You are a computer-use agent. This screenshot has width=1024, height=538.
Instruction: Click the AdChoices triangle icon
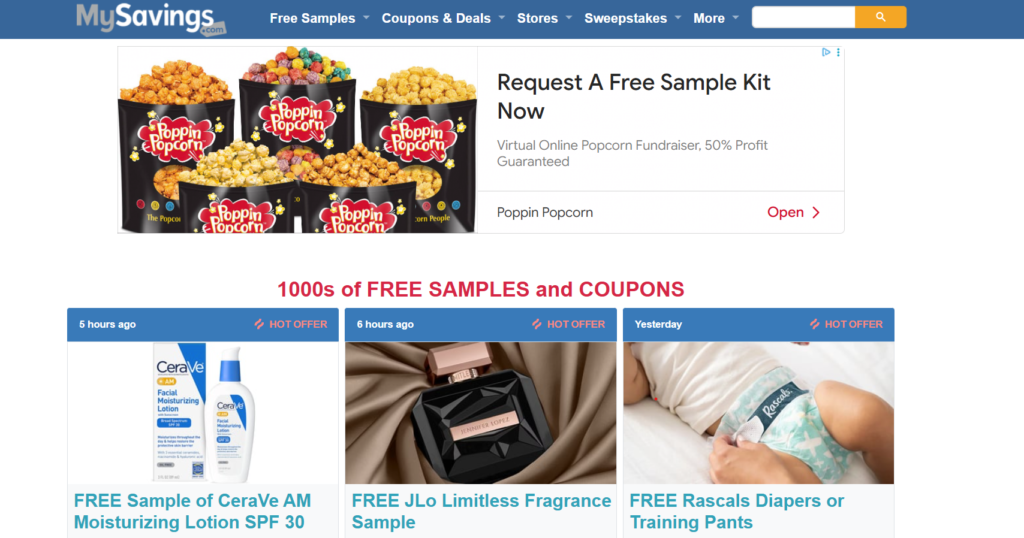826,52
